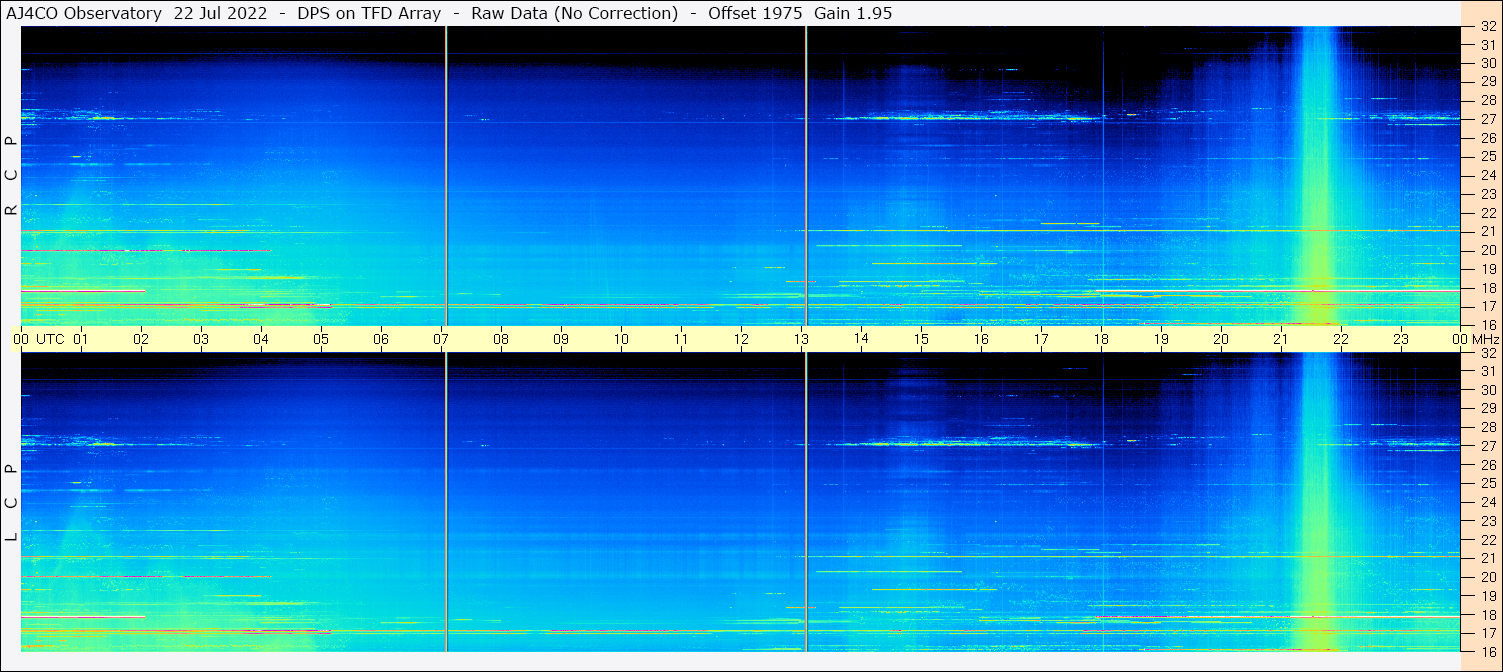Click green vertical marker near 07 in LCP panel
This screenshot has width=1503, height=672.
[446, 502]
